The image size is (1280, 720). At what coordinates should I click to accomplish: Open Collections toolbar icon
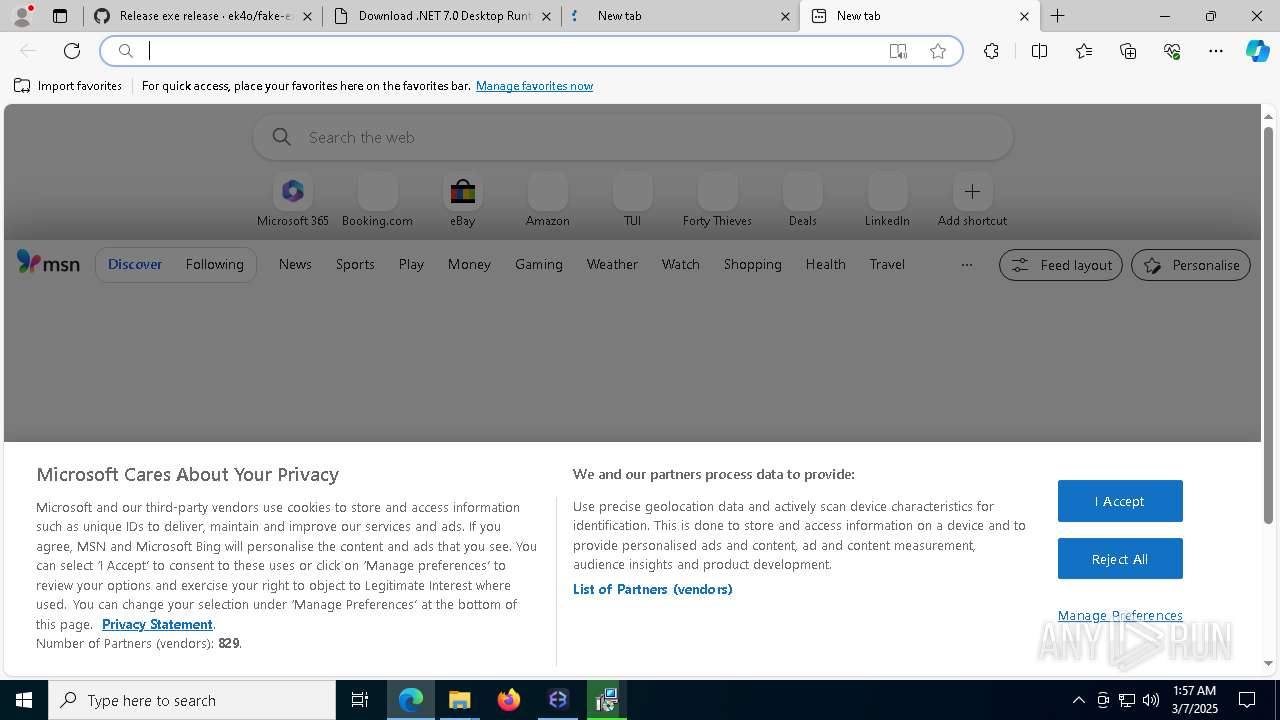pos(1128,51)
